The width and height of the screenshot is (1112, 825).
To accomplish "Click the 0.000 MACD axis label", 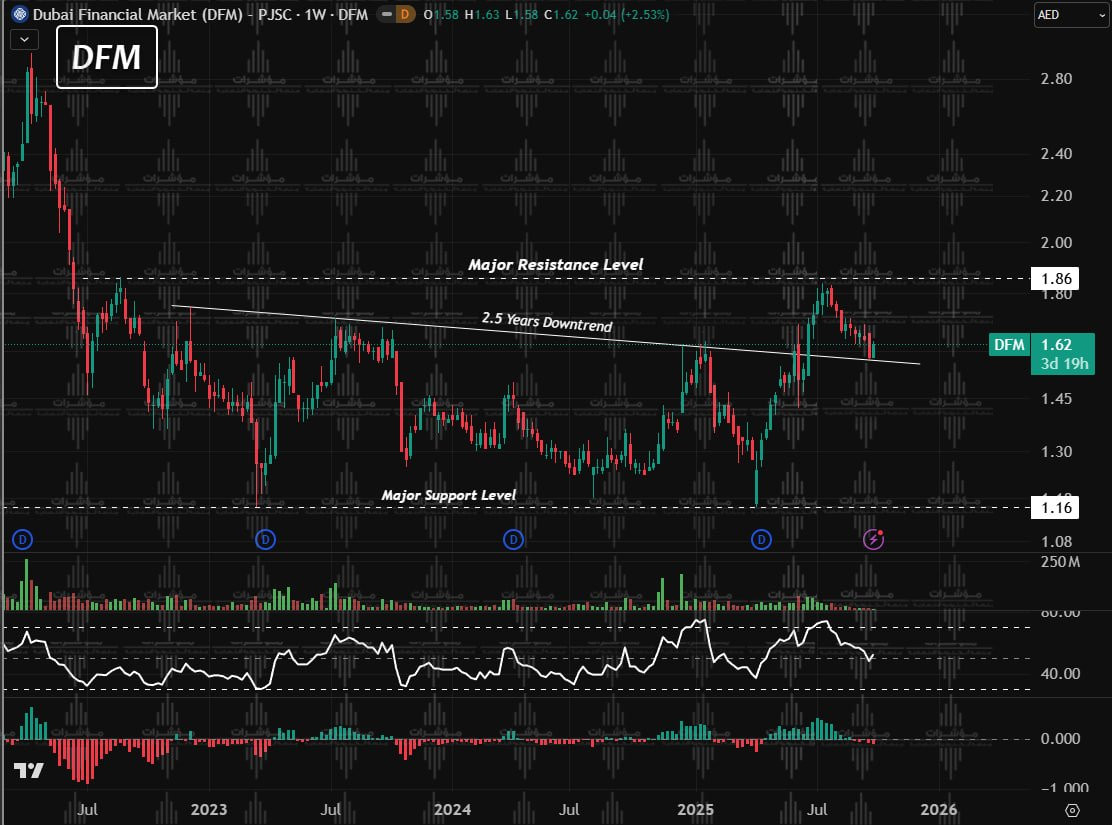I will tap(1060, 739).
